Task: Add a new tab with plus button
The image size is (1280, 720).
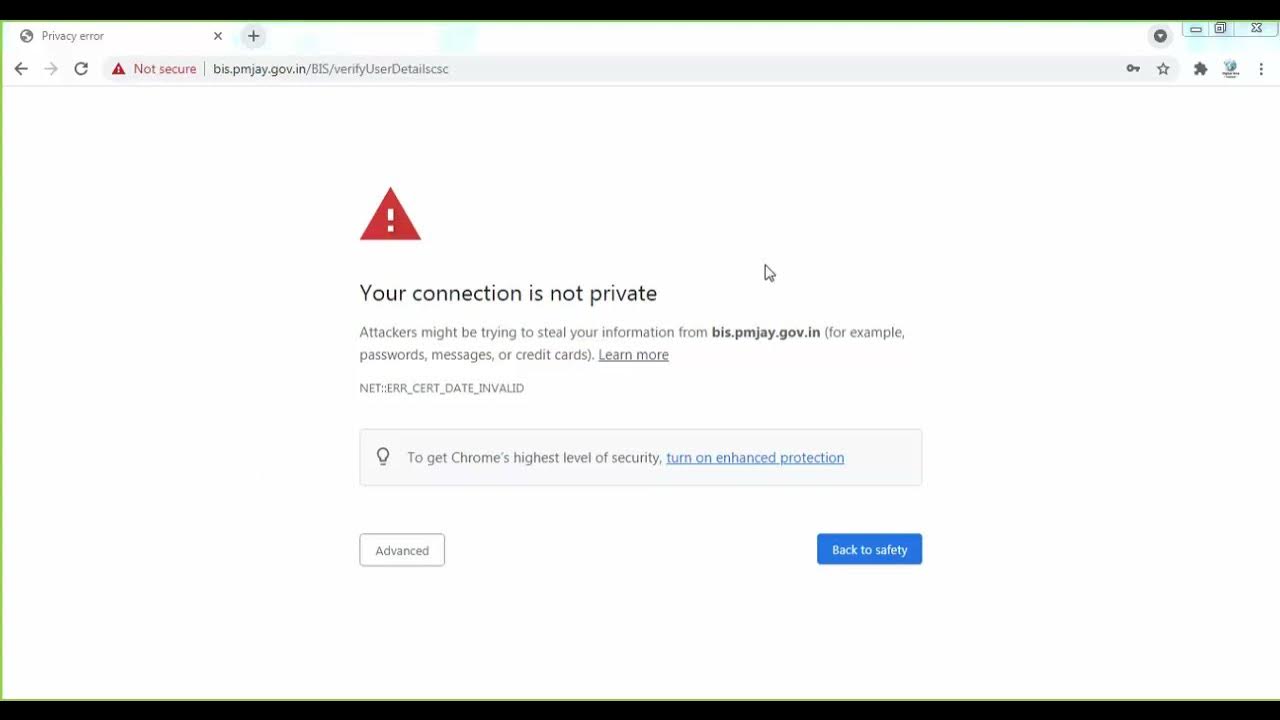Action: coord(253,36)
